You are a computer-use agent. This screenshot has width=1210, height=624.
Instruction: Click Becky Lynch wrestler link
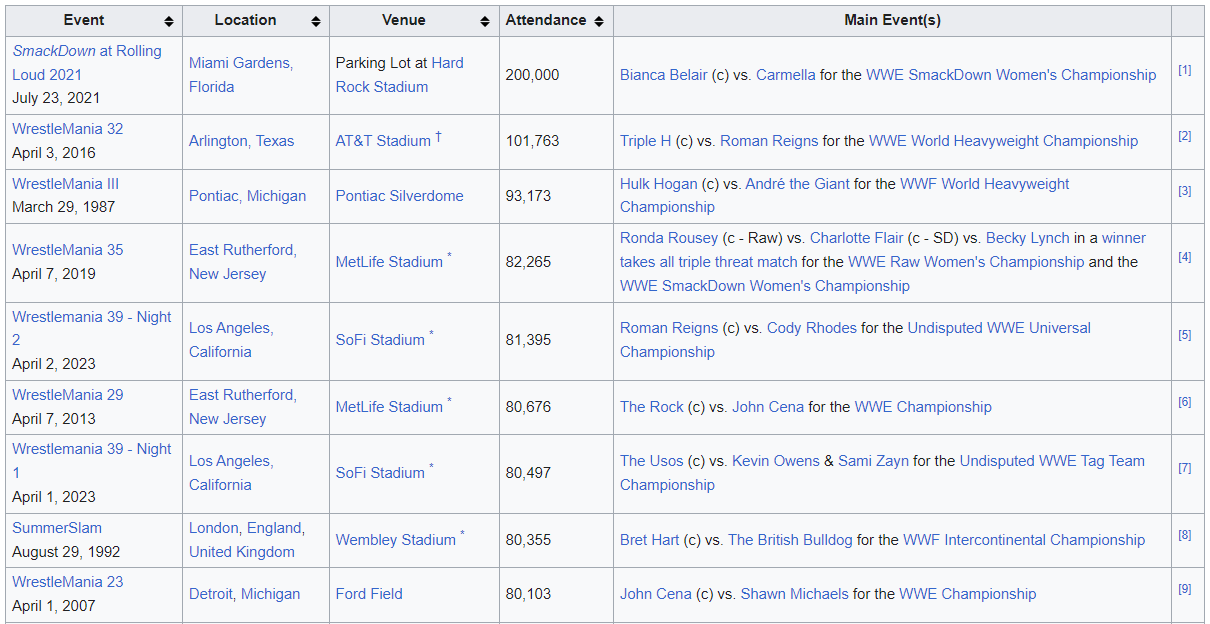[1028, 237]
